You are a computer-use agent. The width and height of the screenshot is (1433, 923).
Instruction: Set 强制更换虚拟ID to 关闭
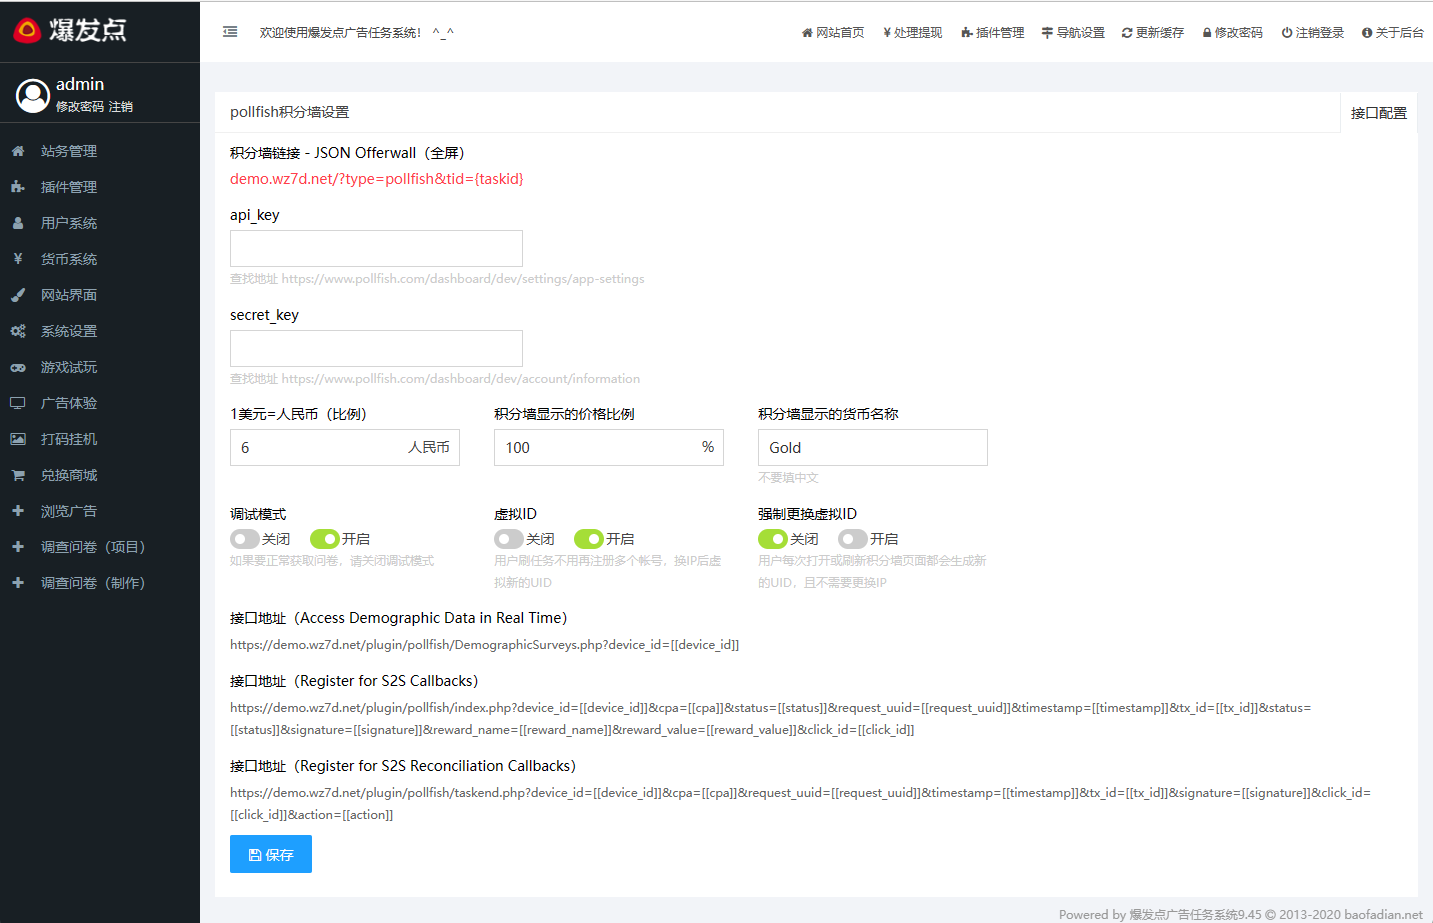click(x=773, y=539)
